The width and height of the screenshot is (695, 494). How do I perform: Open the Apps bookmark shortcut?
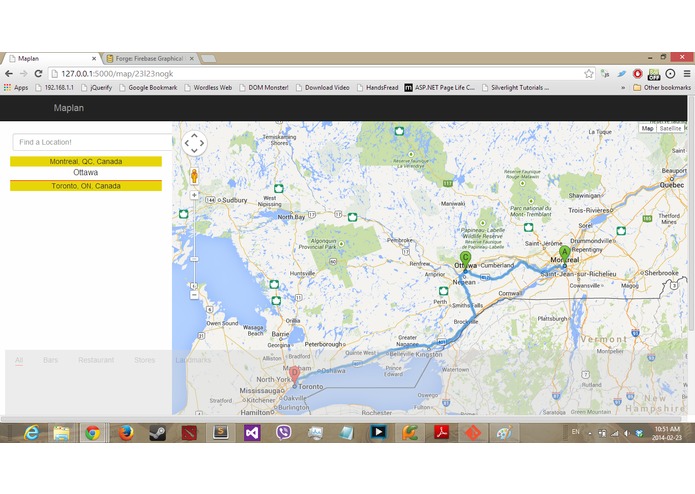[x=16, y=88]
